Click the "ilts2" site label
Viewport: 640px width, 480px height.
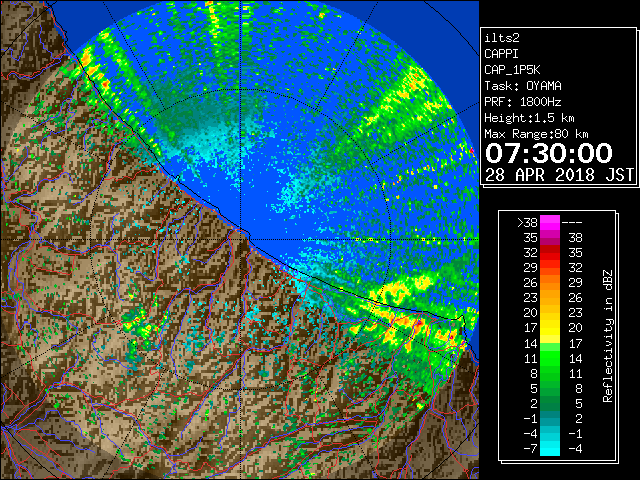(x=502, y=38)
